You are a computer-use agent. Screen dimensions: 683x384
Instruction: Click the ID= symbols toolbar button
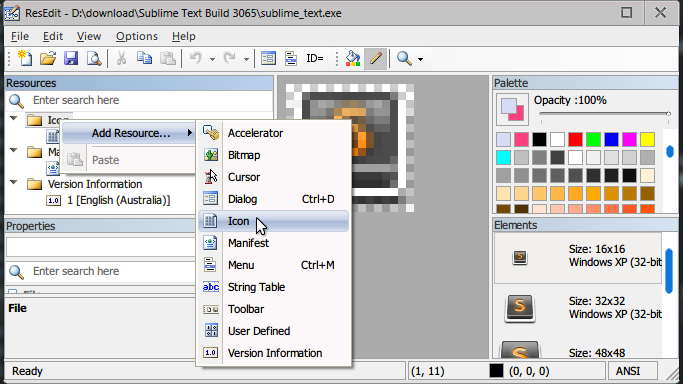click(x=314, y=58)
